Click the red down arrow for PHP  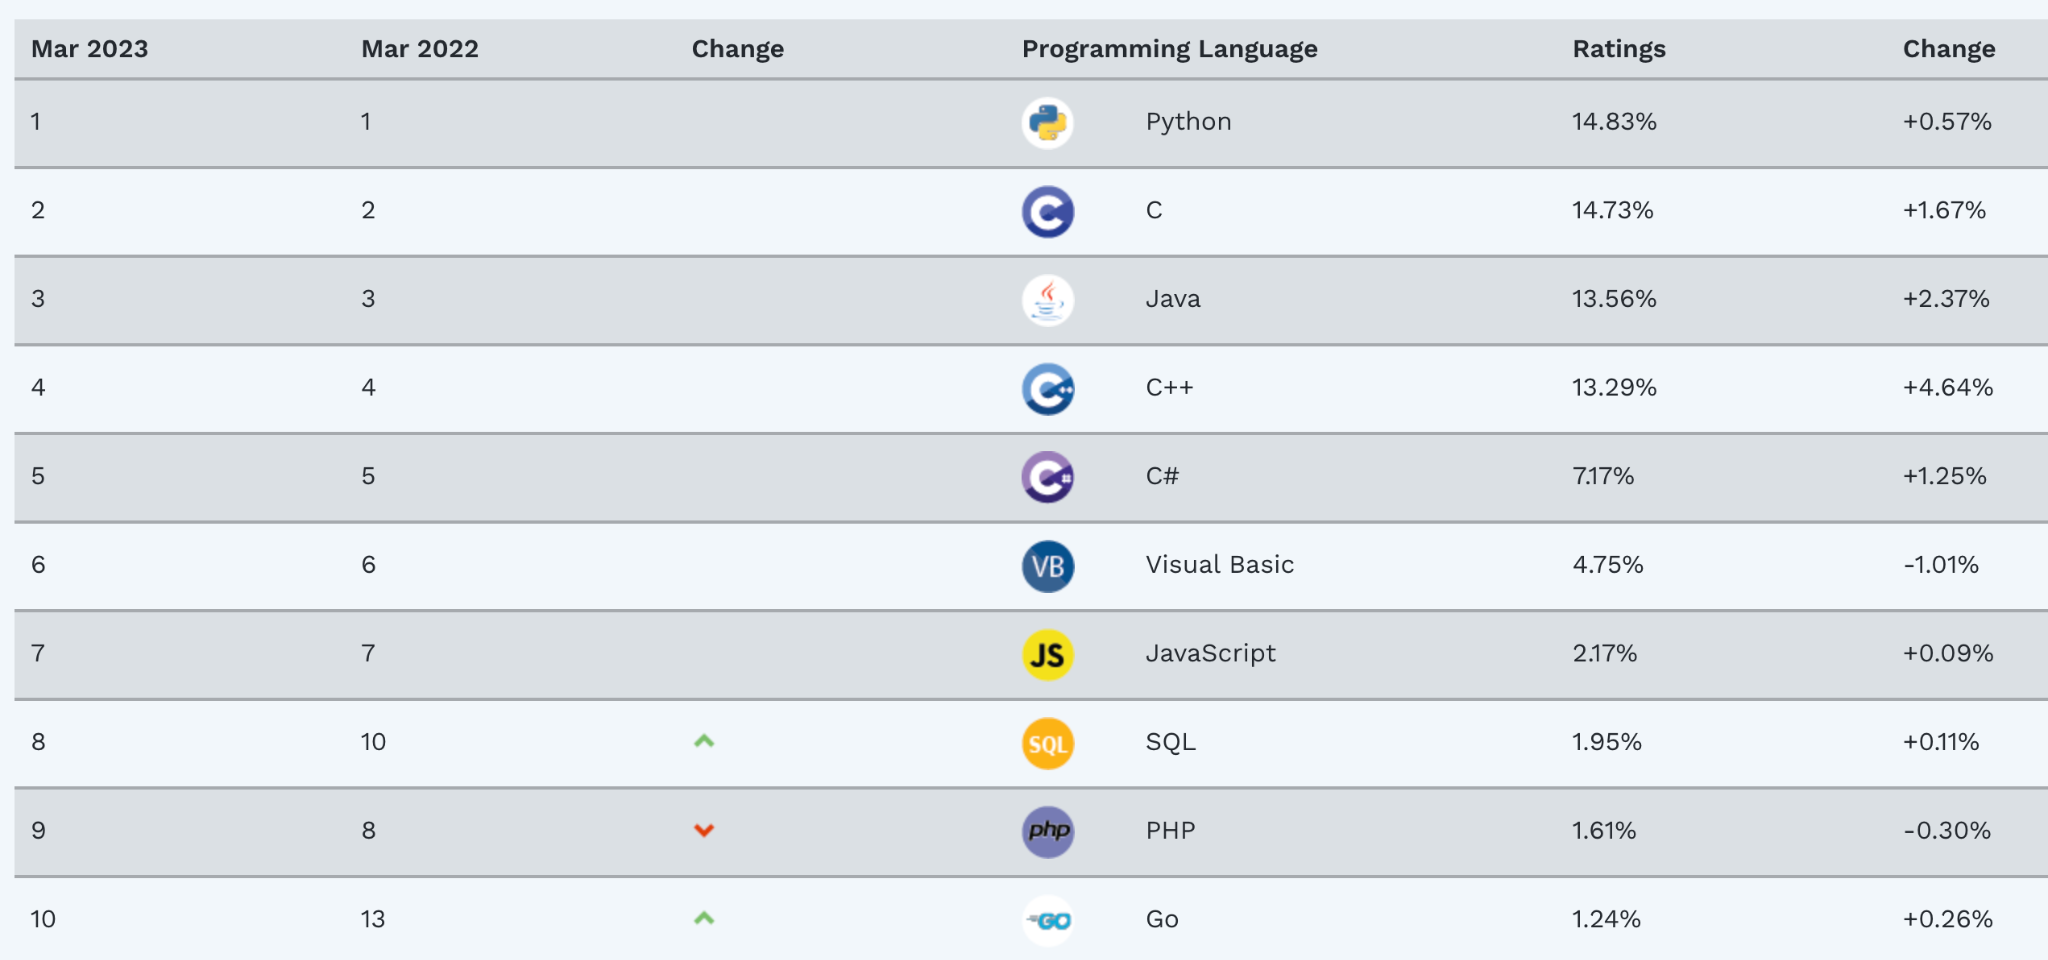coord(704,830)
